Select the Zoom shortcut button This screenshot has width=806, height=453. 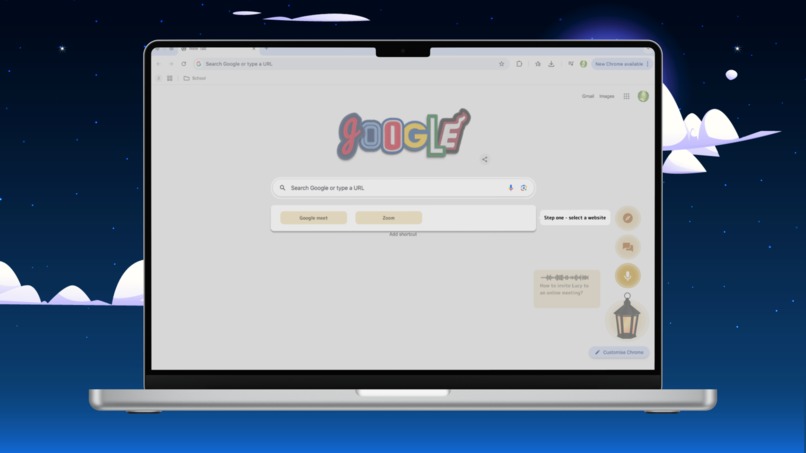pos(389,218)
